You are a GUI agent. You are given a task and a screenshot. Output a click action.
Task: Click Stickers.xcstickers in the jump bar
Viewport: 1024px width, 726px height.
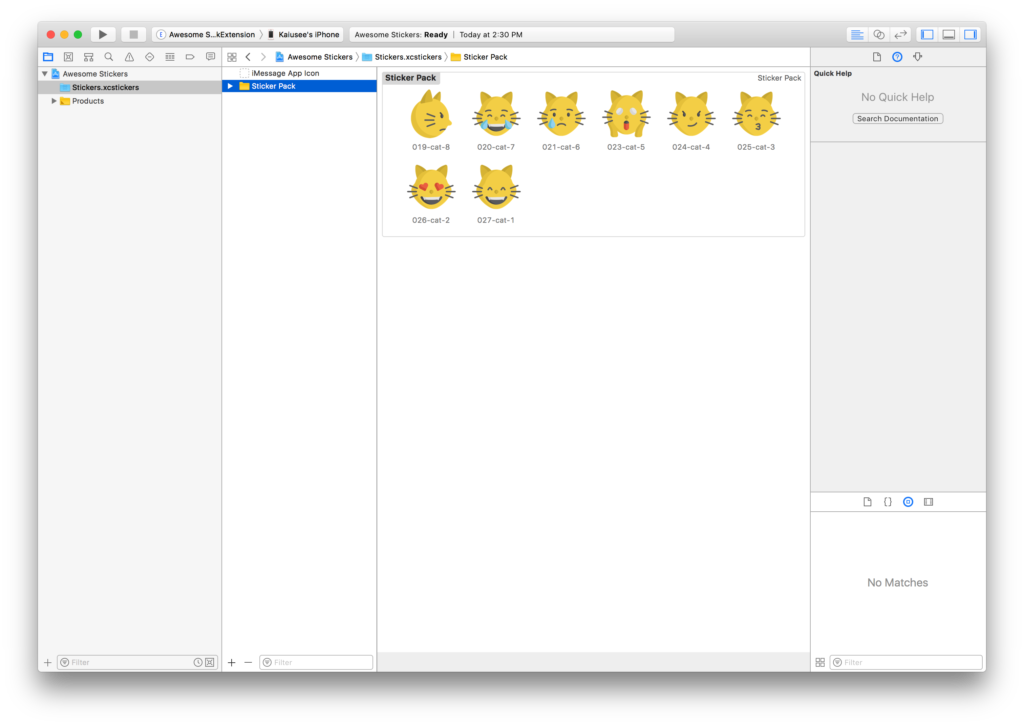pos(402,57)
